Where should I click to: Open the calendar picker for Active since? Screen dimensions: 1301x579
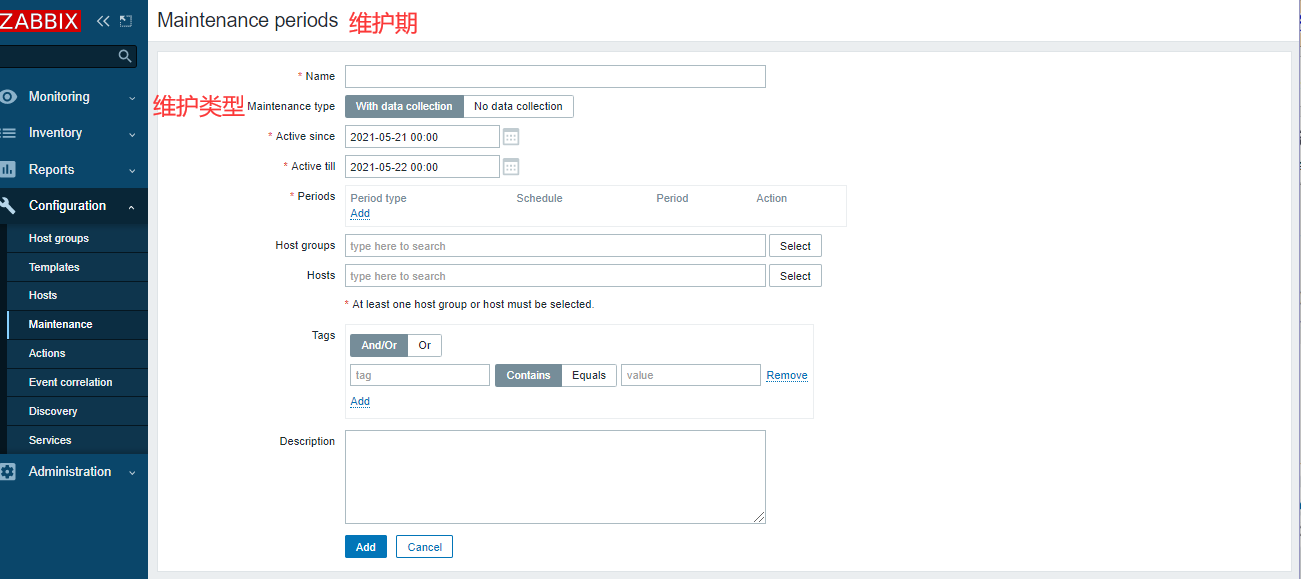(x=511, y=136)
